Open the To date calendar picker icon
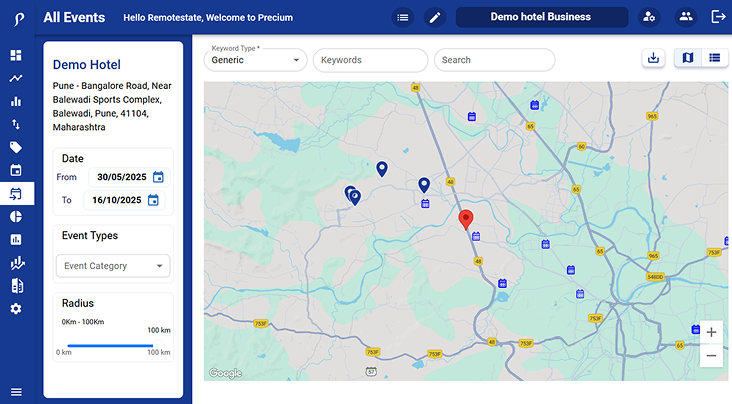The height and width of the screenshot is (404, 732). point(153,200)
